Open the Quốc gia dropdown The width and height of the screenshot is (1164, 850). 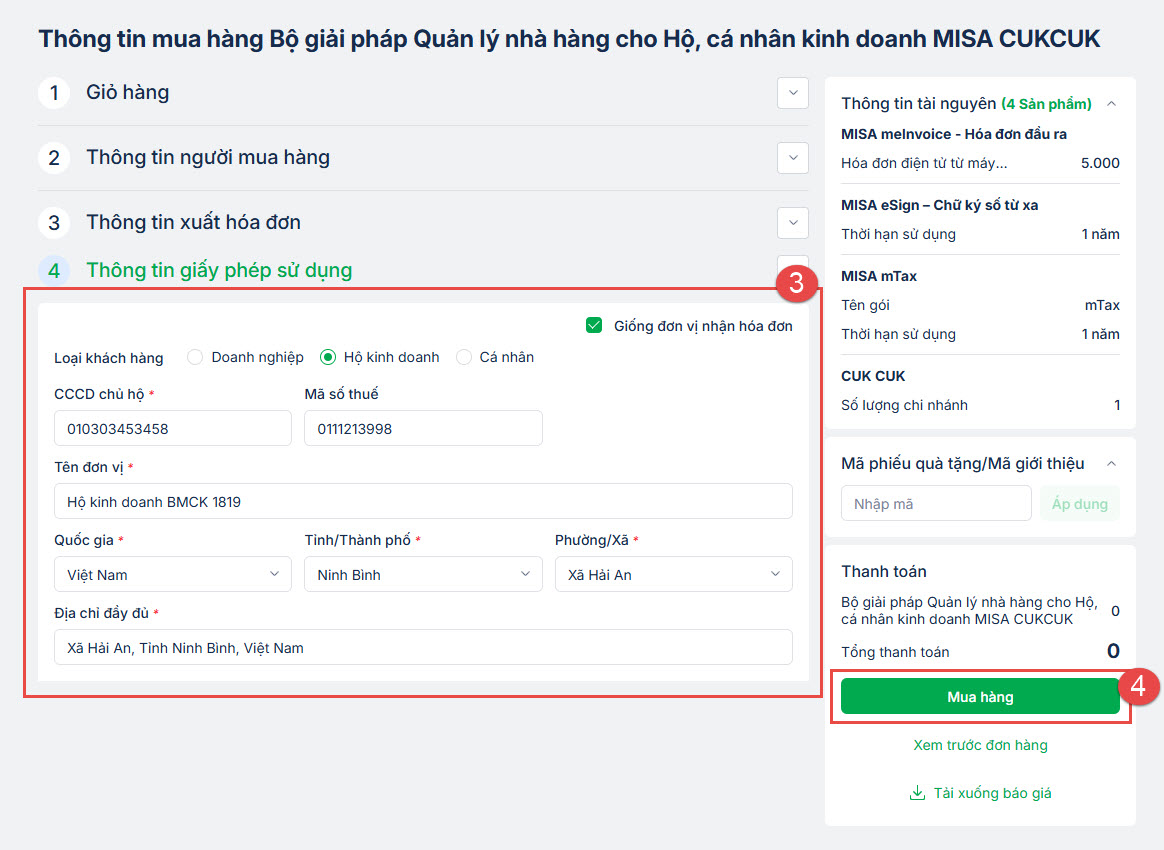tap(173, 574)
